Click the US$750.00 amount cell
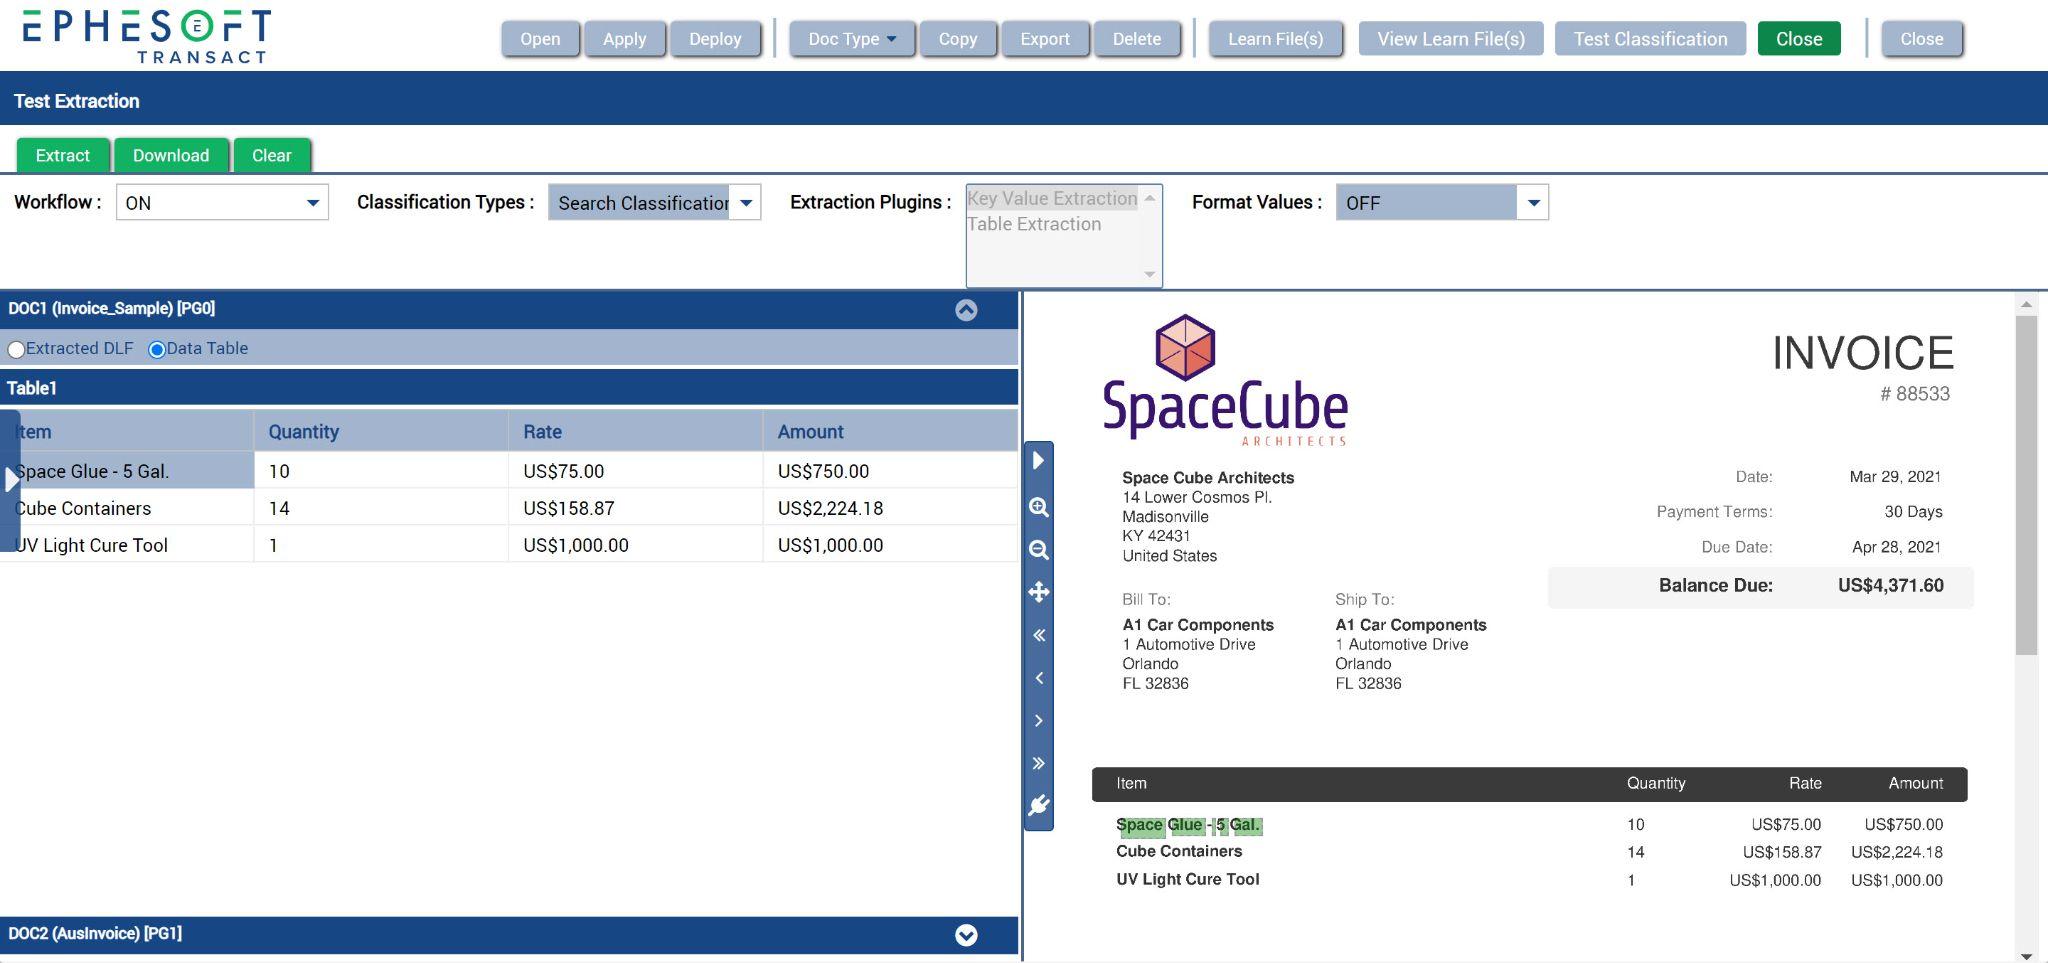Image resolution: width=2048 pixels, height=963 pixels. point(890,471)
